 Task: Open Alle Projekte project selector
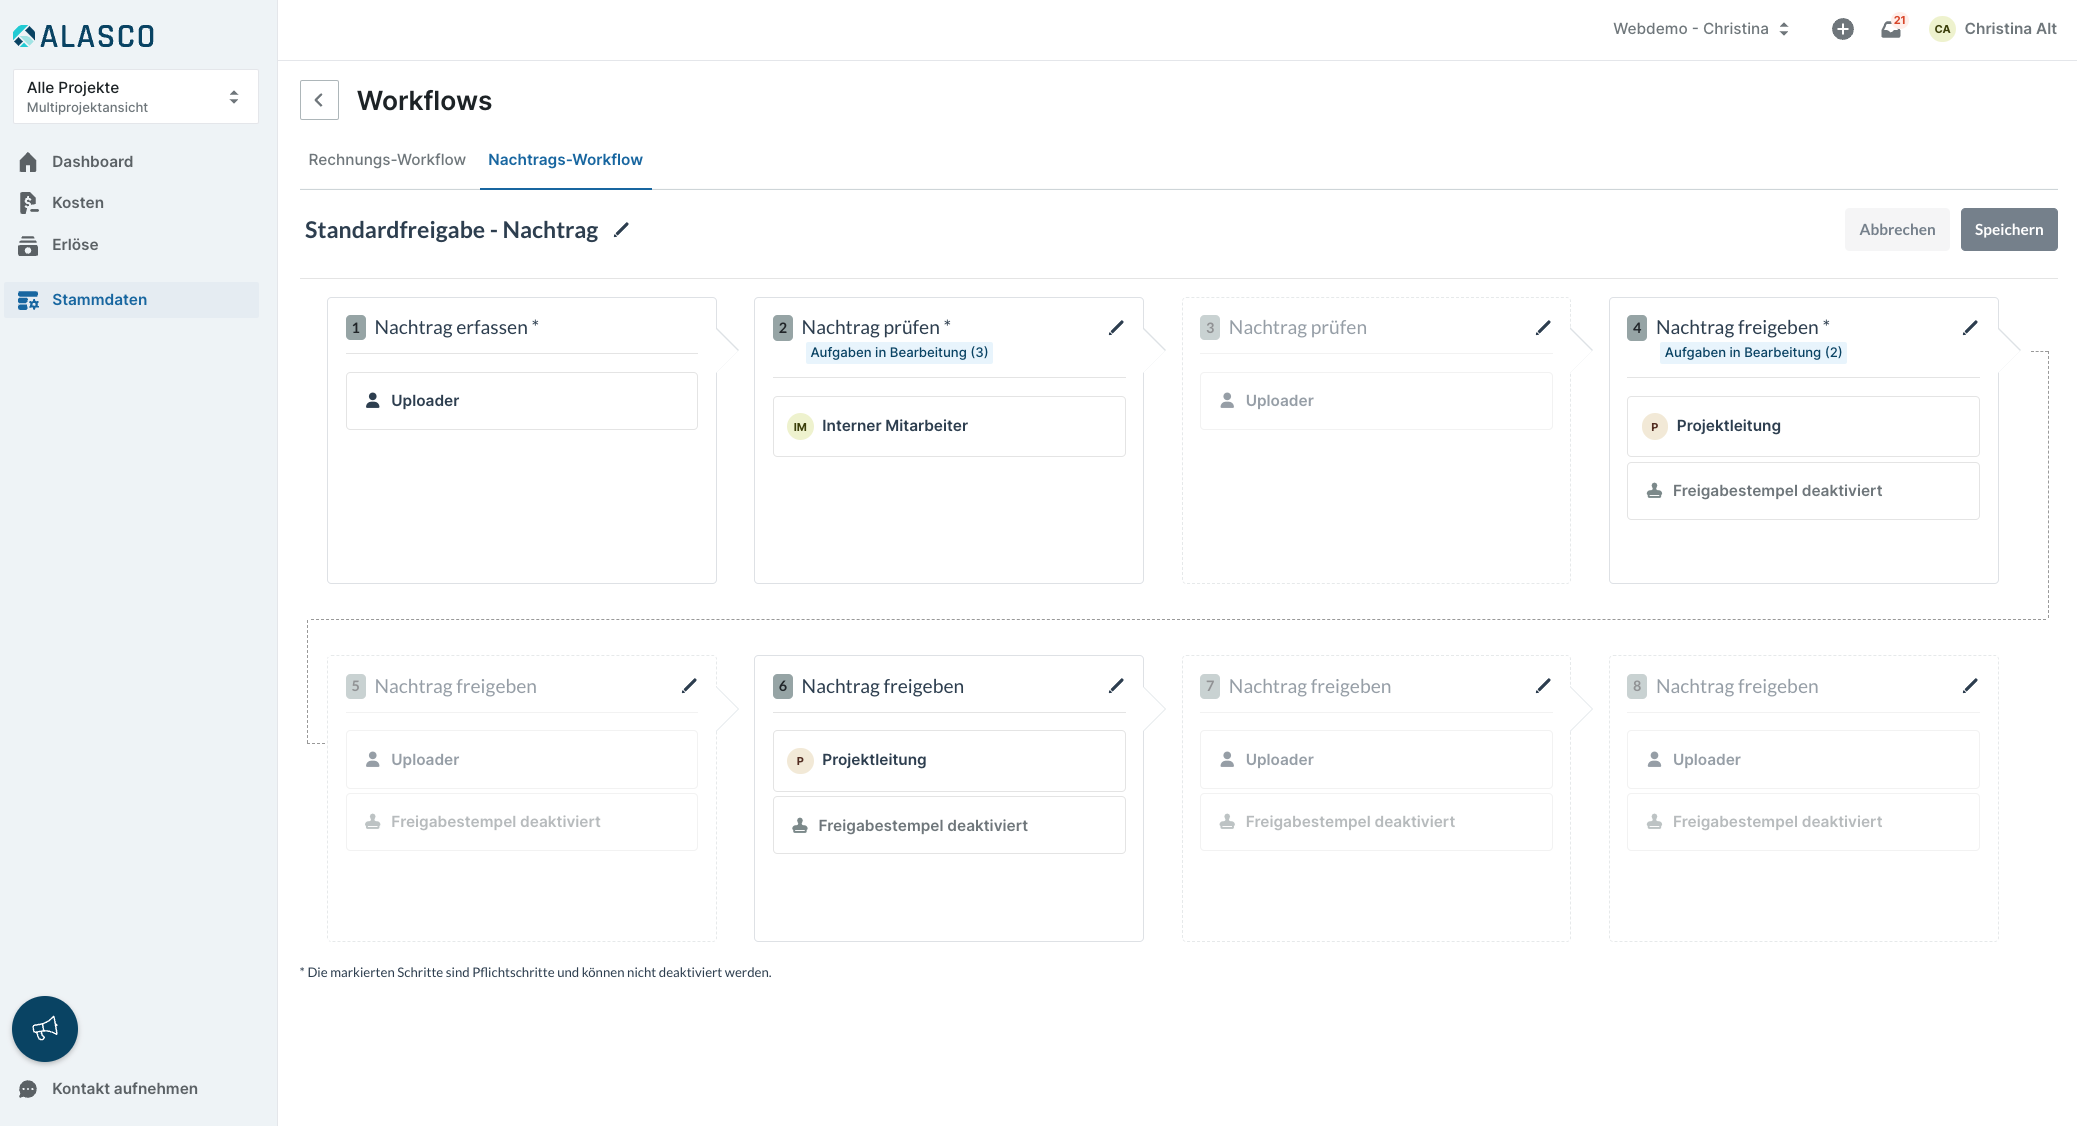click(x=135, y=97)
